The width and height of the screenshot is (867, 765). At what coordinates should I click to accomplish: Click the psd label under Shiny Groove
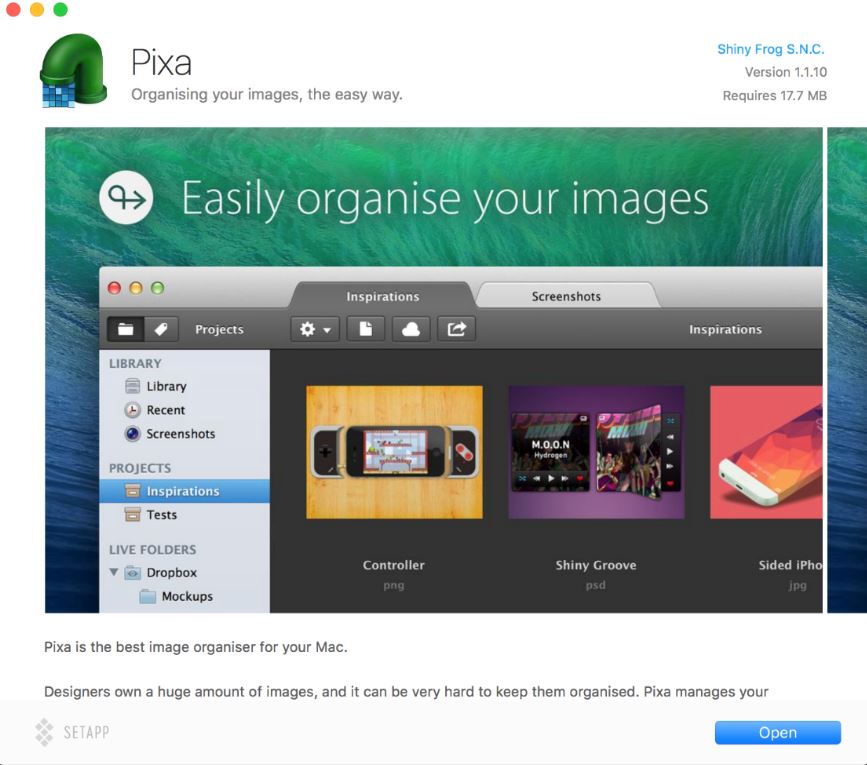(596, 585)
